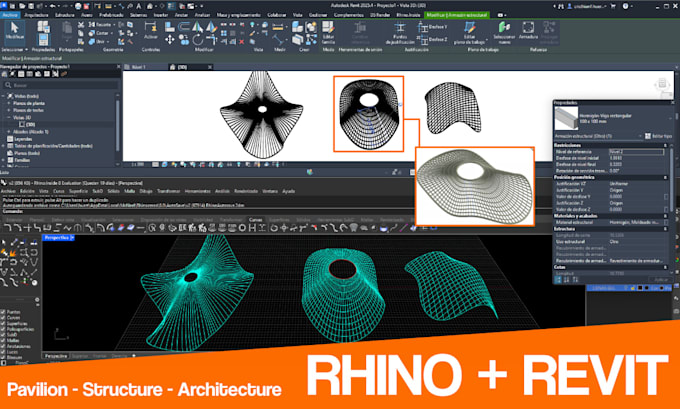Viewport: 680px width, 409px height.
Task: Toggle the Curvas filter checkbox
Action: click(3, 317)
